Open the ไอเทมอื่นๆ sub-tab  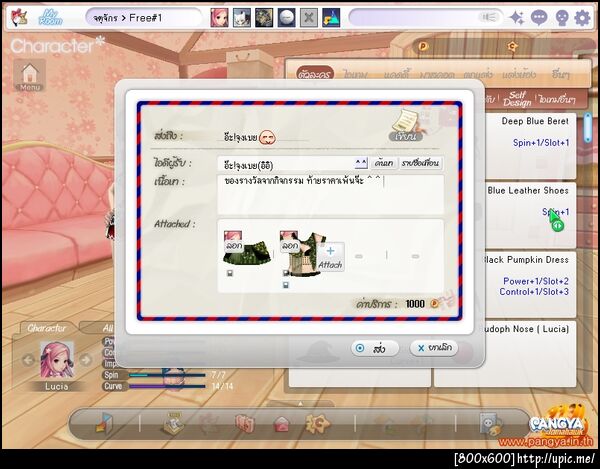point(557,99)
